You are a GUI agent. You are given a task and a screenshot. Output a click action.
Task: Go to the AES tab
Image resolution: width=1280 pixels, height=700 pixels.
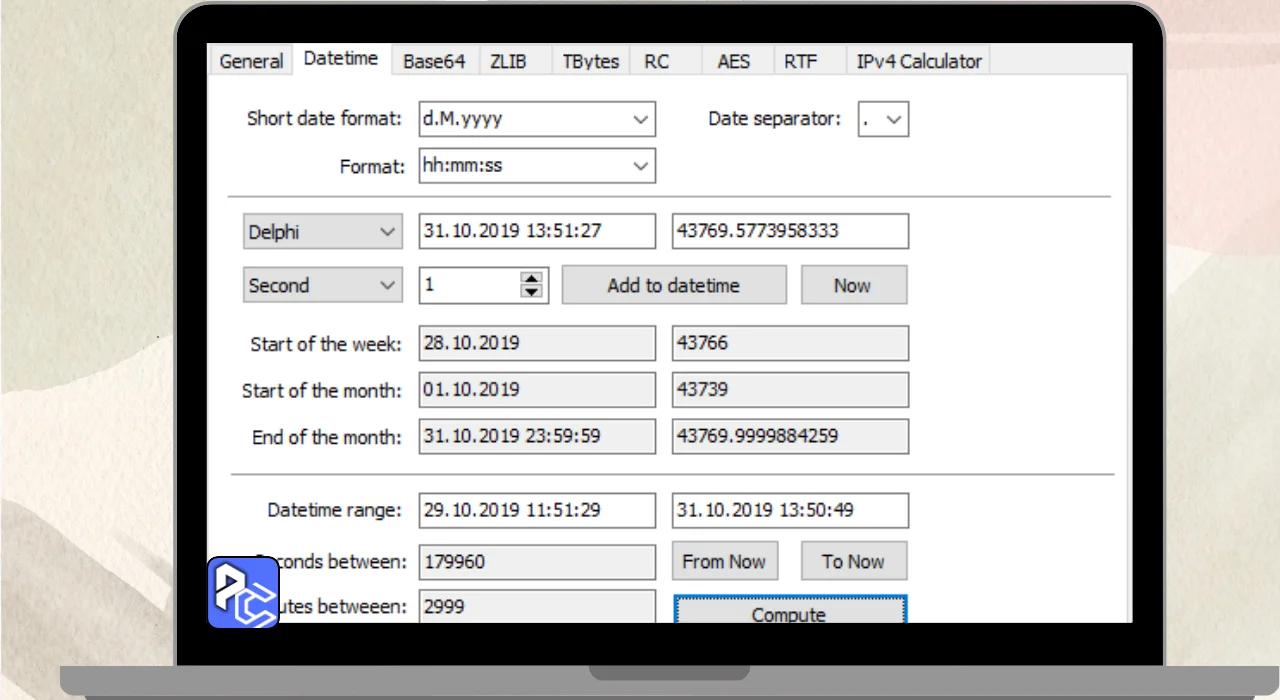(x=733, y=61)
